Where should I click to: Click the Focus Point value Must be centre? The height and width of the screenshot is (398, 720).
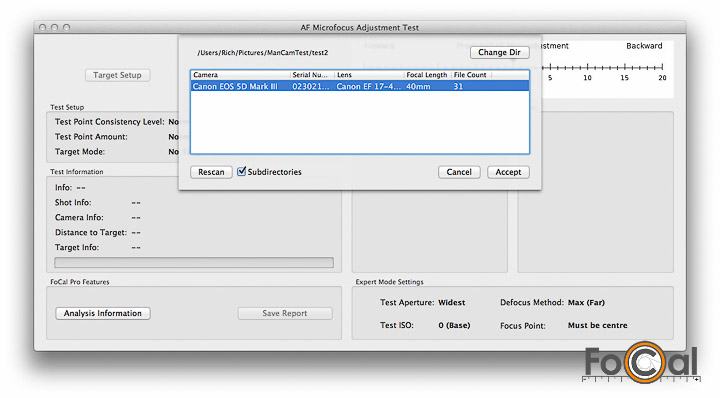(597, 325)
